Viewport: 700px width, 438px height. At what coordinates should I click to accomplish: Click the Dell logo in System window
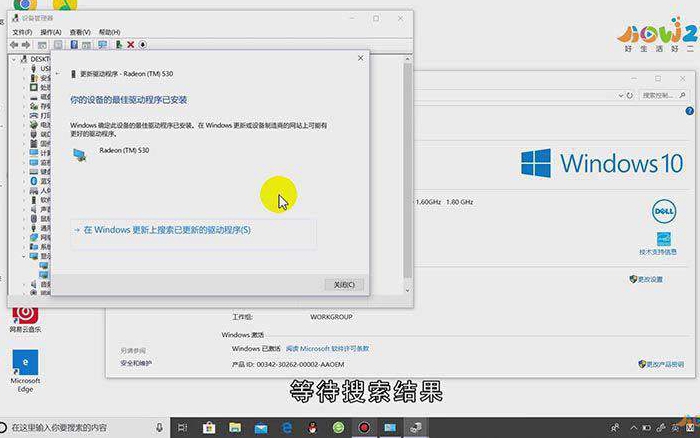(664, 211)
